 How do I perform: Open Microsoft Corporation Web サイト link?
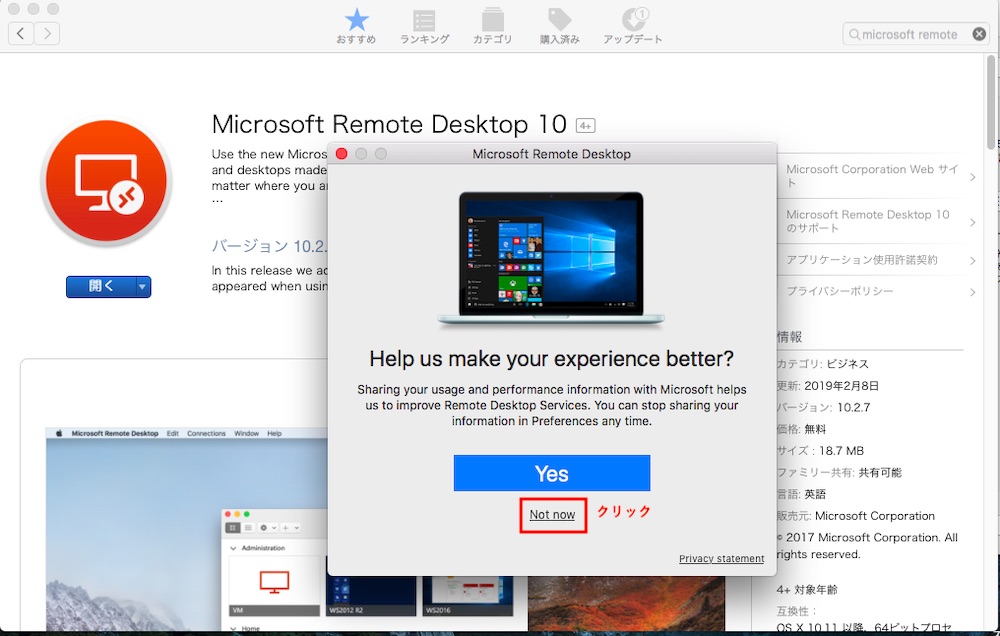pyautogui.click(x=871, y=176)
